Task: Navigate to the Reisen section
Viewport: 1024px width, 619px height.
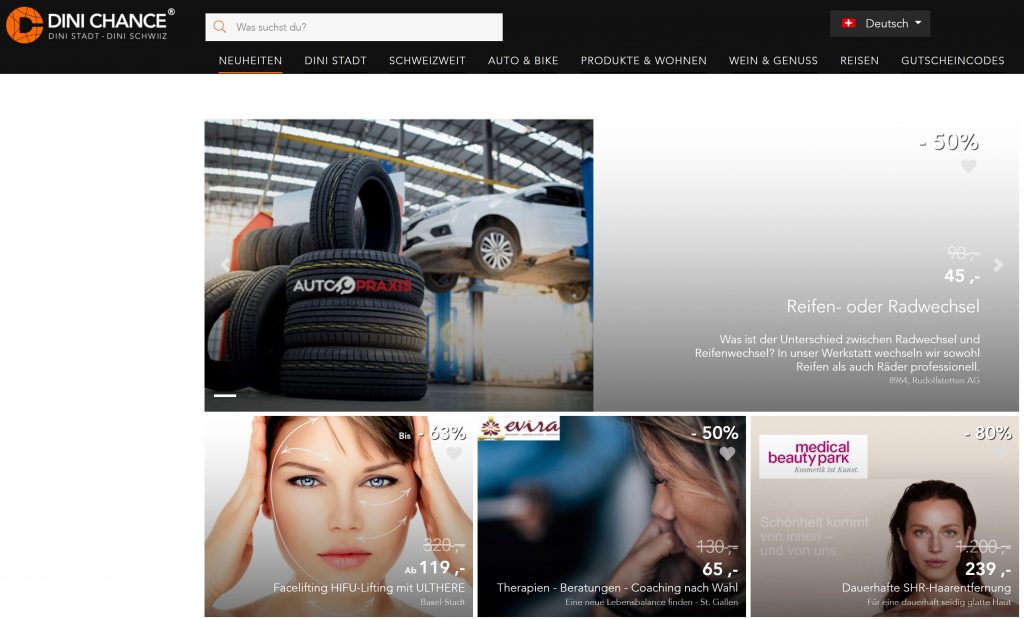Action: click(859, 61)
